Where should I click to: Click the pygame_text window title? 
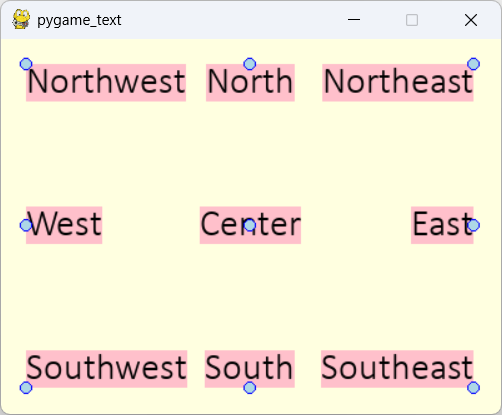[79, 20]
